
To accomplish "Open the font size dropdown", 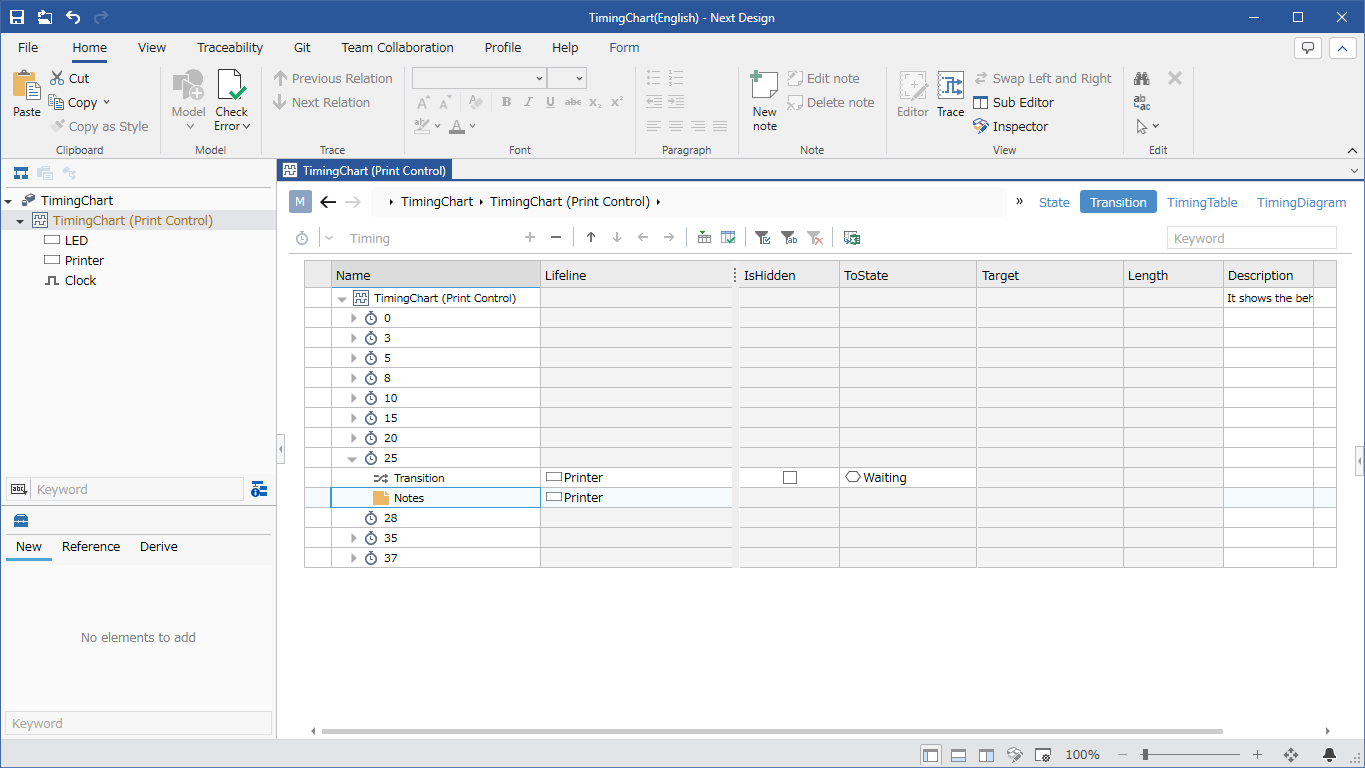I will pos(579,78).
